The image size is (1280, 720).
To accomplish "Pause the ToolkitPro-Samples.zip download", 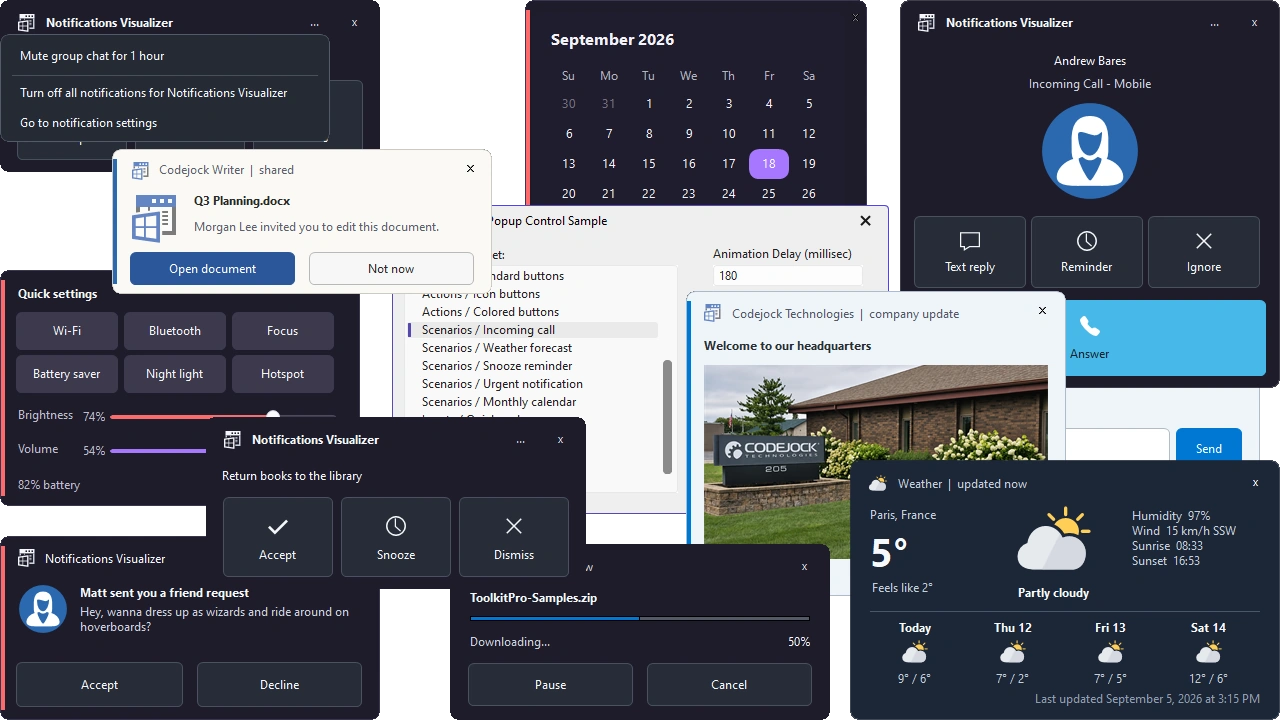I will (x=550, y=685).
